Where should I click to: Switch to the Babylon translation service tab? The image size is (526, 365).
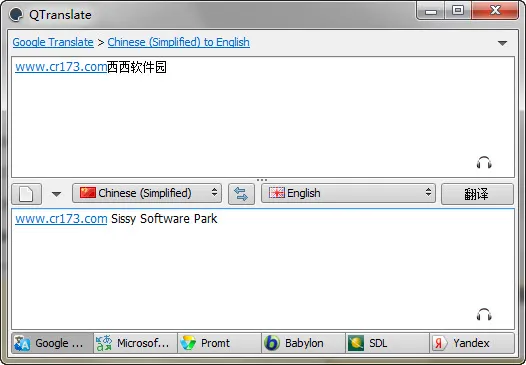303,343
